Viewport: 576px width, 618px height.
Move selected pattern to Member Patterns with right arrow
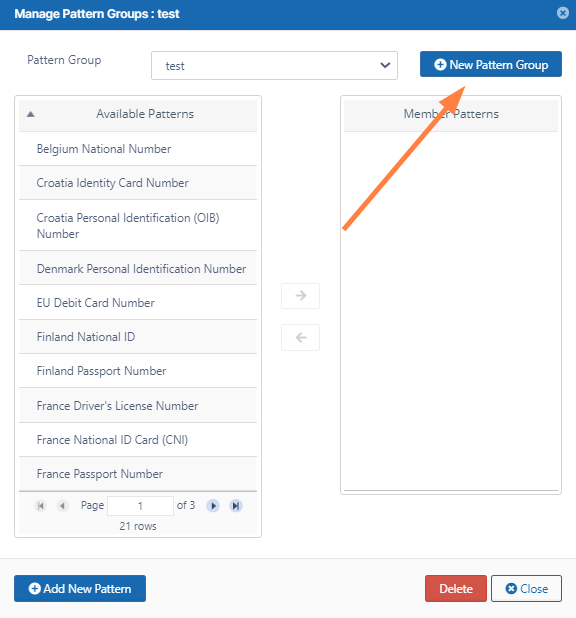pyautogui.click(x=300, y=296)
